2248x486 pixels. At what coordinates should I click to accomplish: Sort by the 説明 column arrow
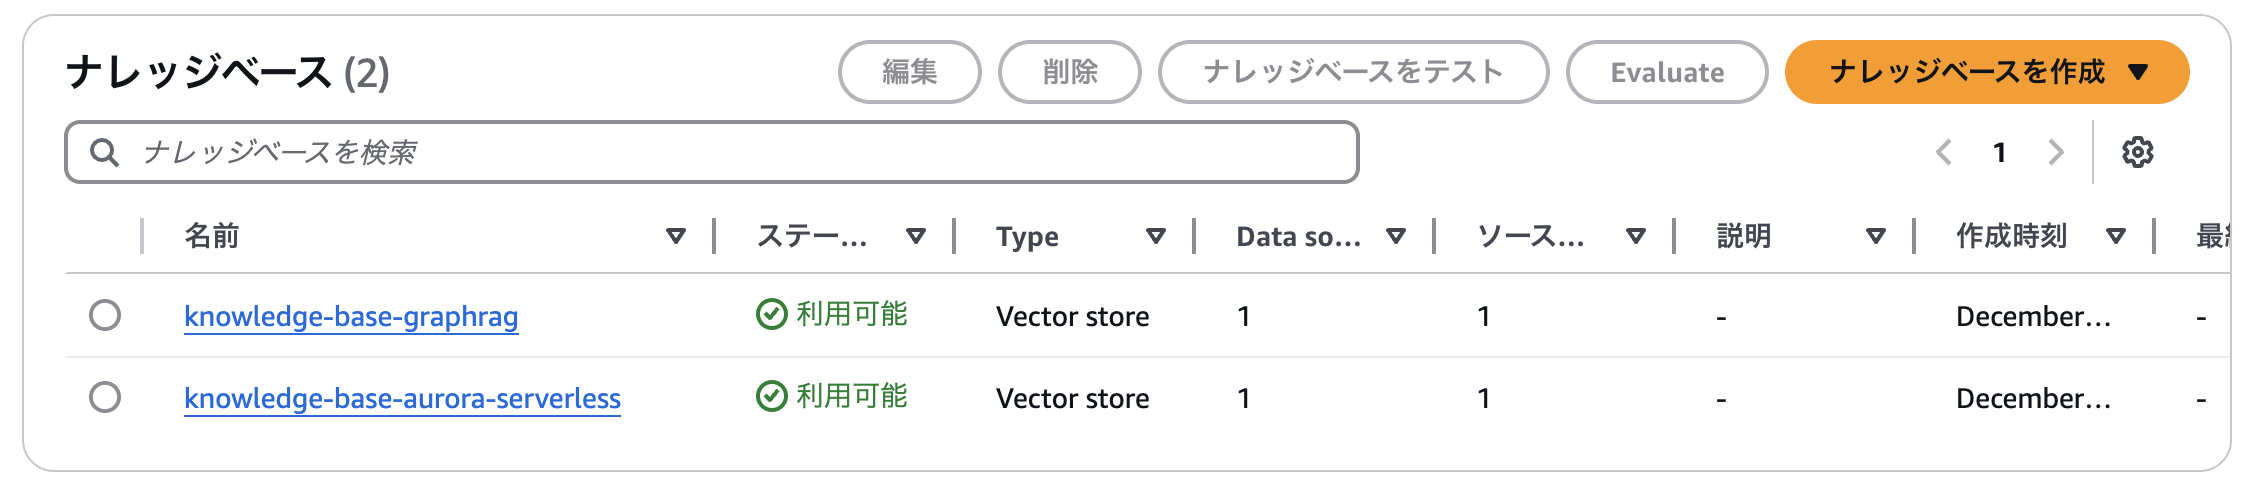coord(1876,236)
